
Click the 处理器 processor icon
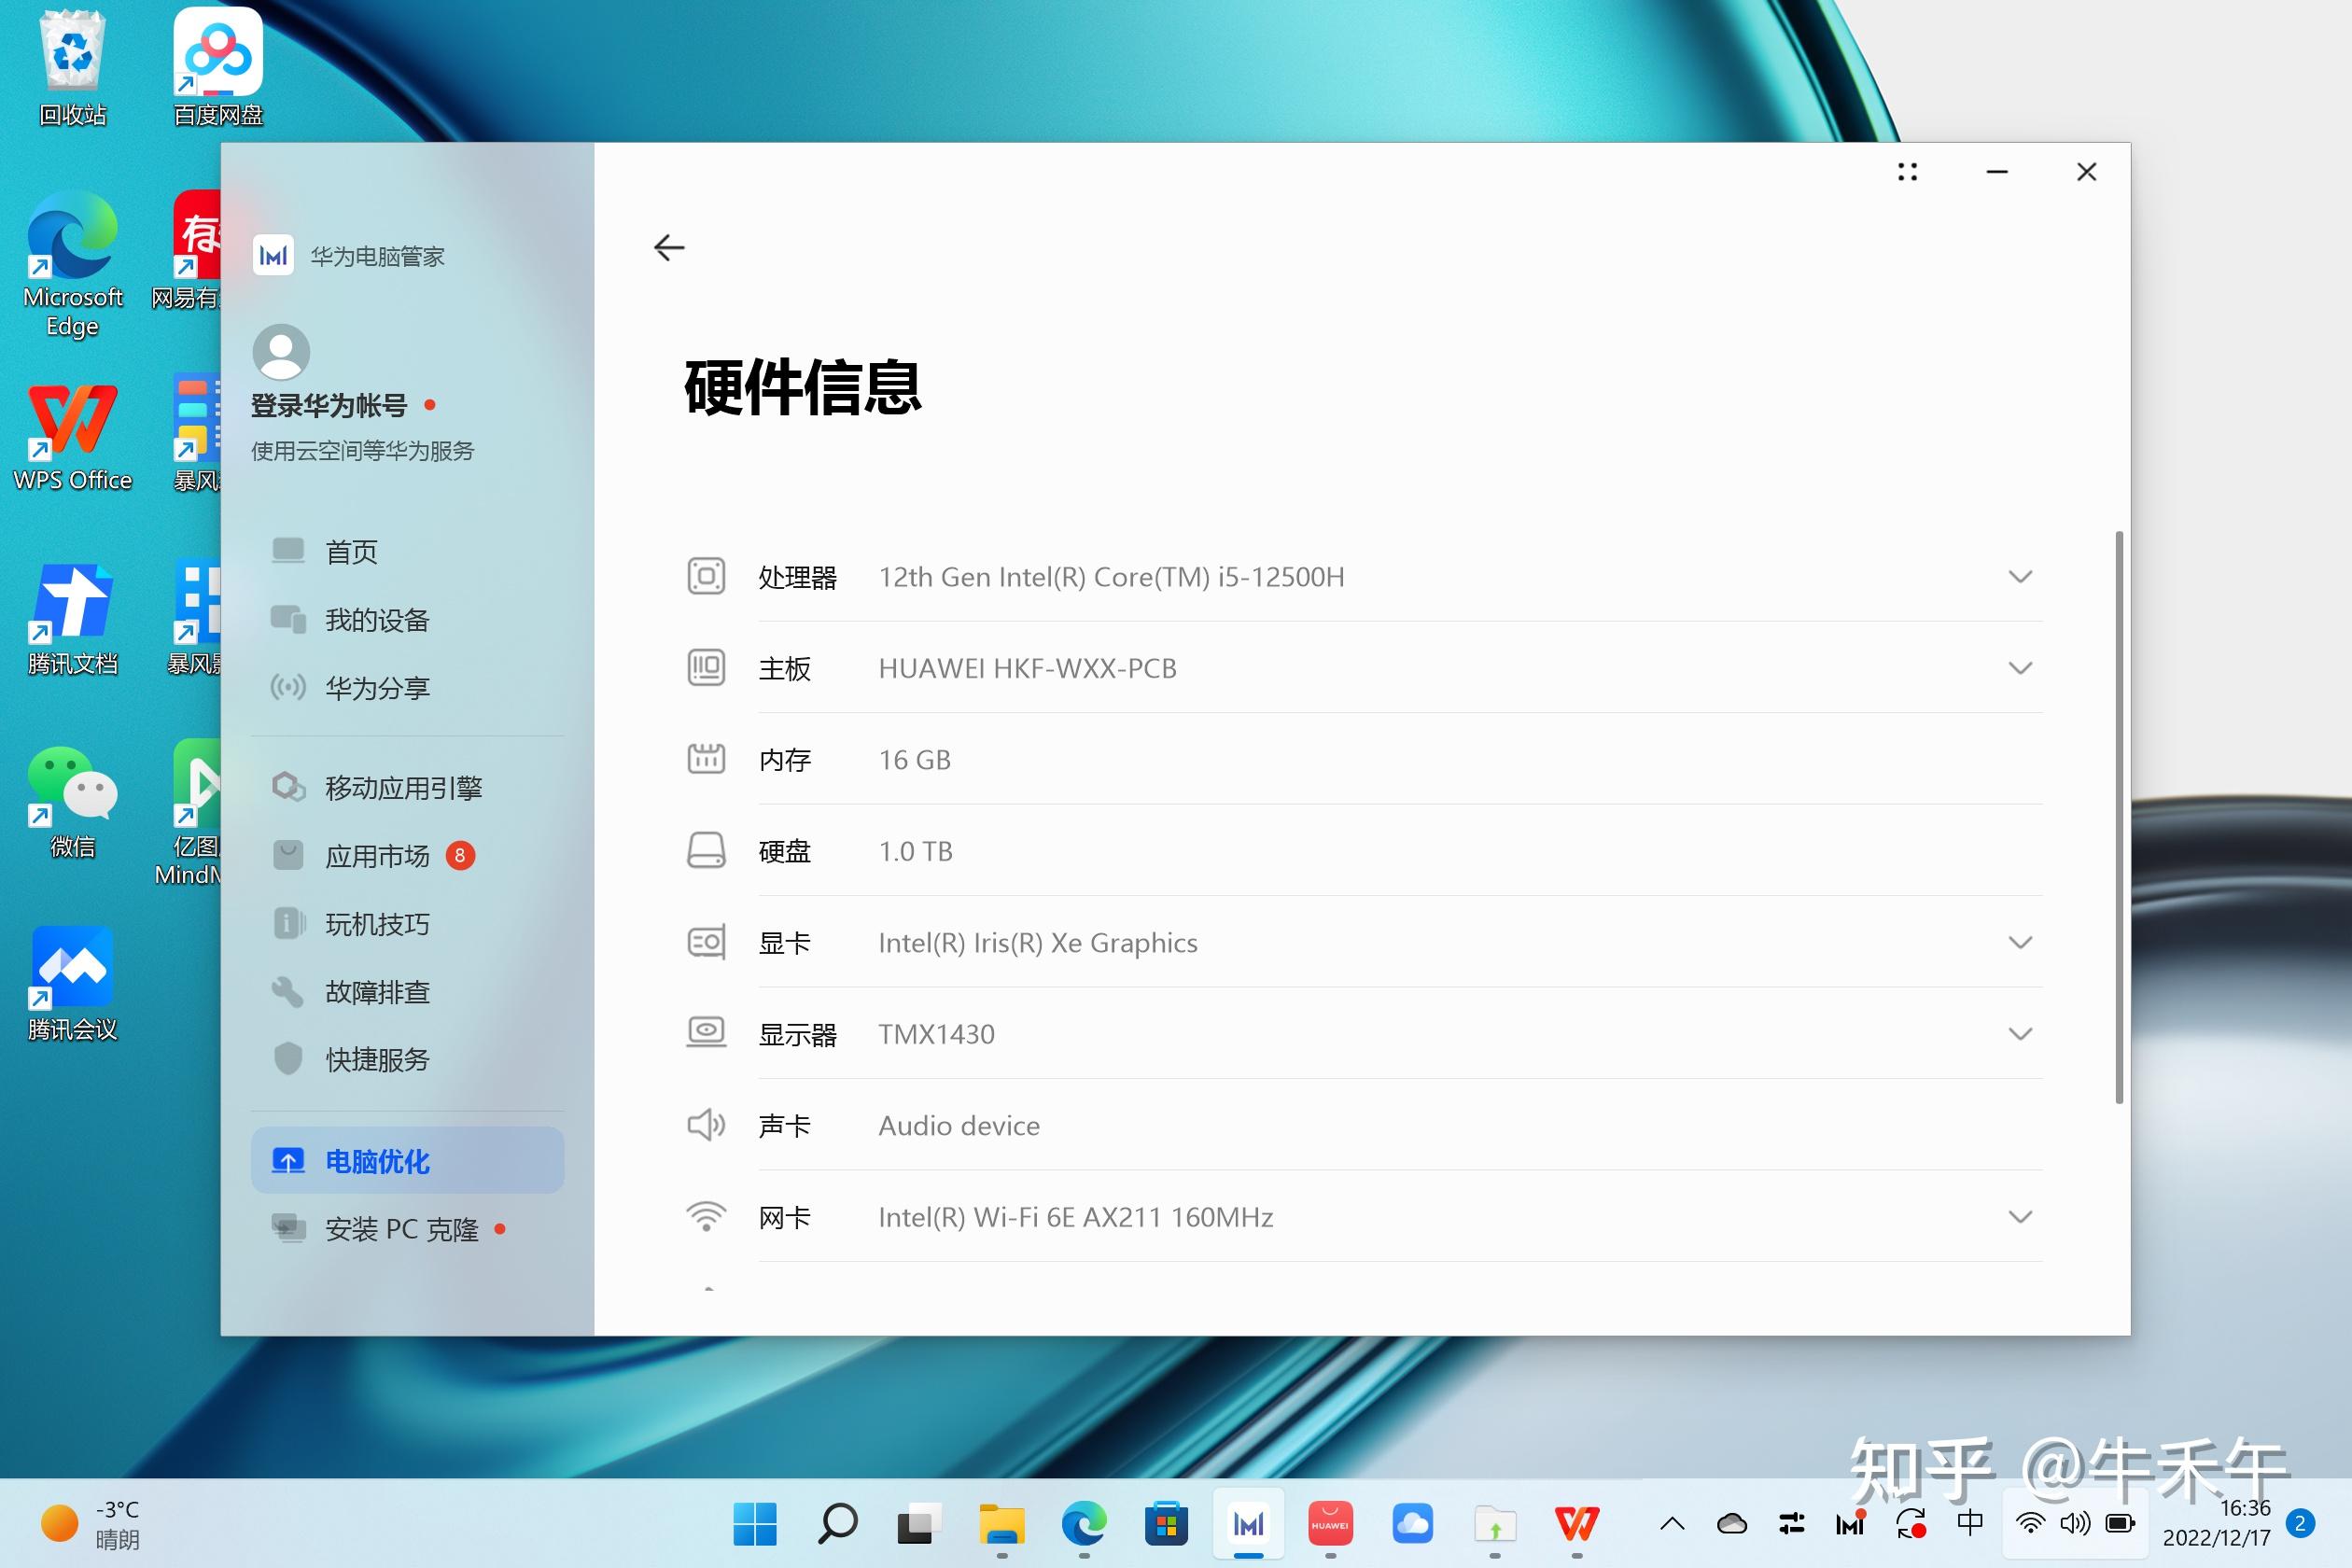tap(706, 577)
